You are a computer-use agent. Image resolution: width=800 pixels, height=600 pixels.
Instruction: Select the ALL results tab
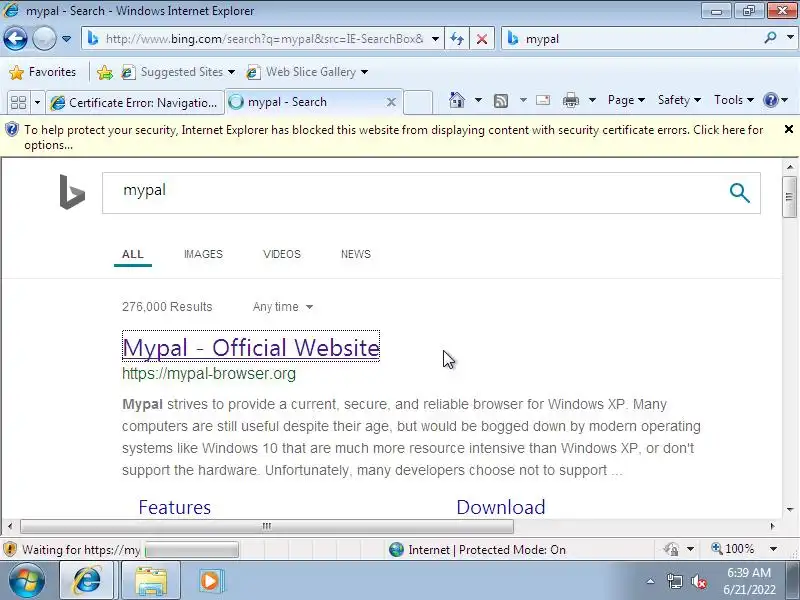(x=133, y=254)
